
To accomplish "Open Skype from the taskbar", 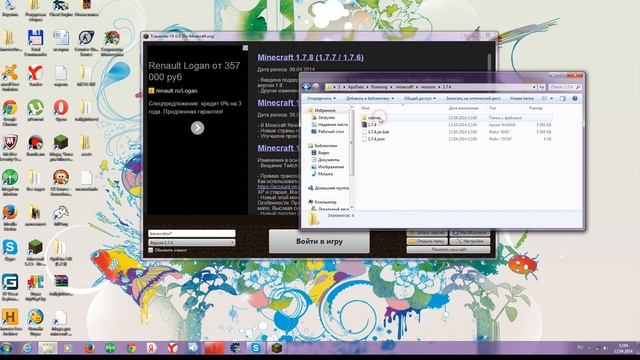I will coord(256,348).
